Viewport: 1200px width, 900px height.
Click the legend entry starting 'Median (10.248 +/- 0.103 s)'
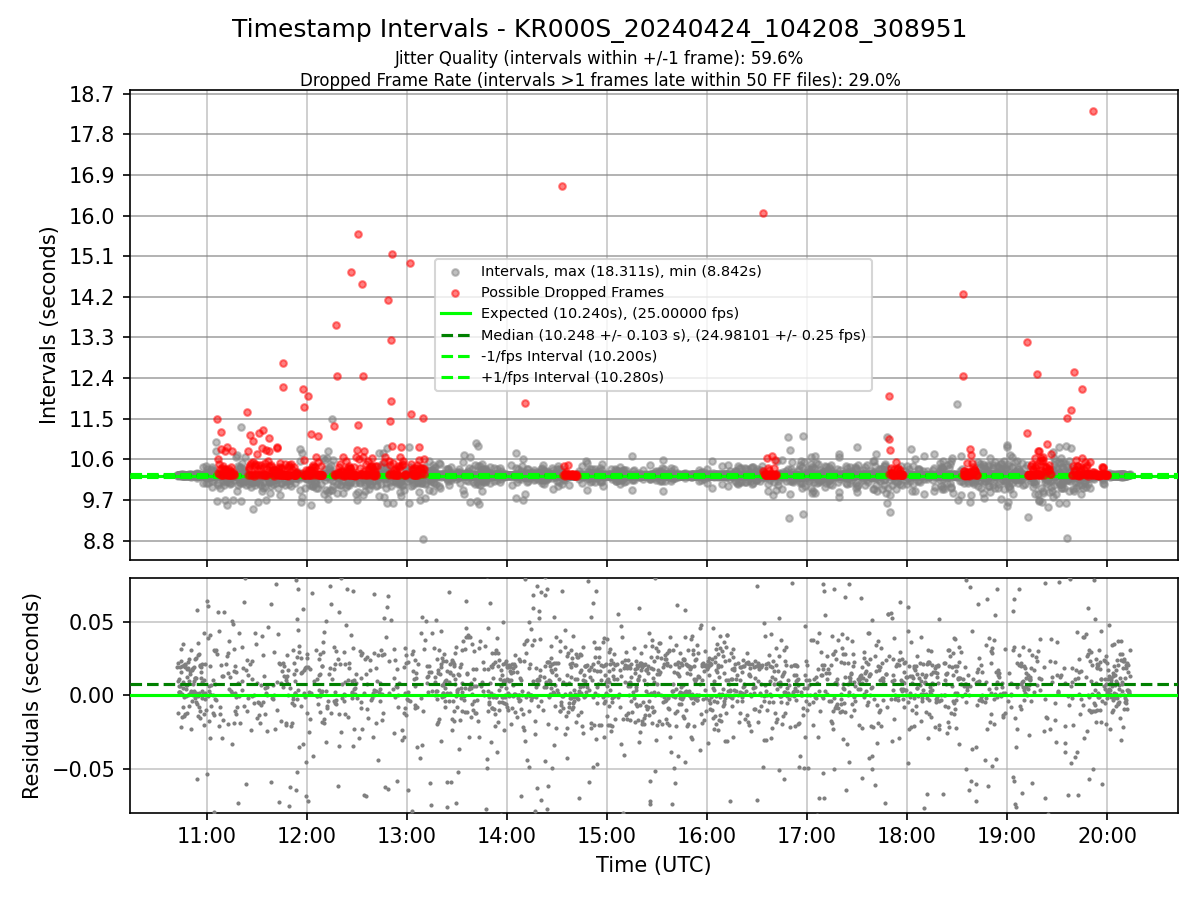[x=673, y=335]
